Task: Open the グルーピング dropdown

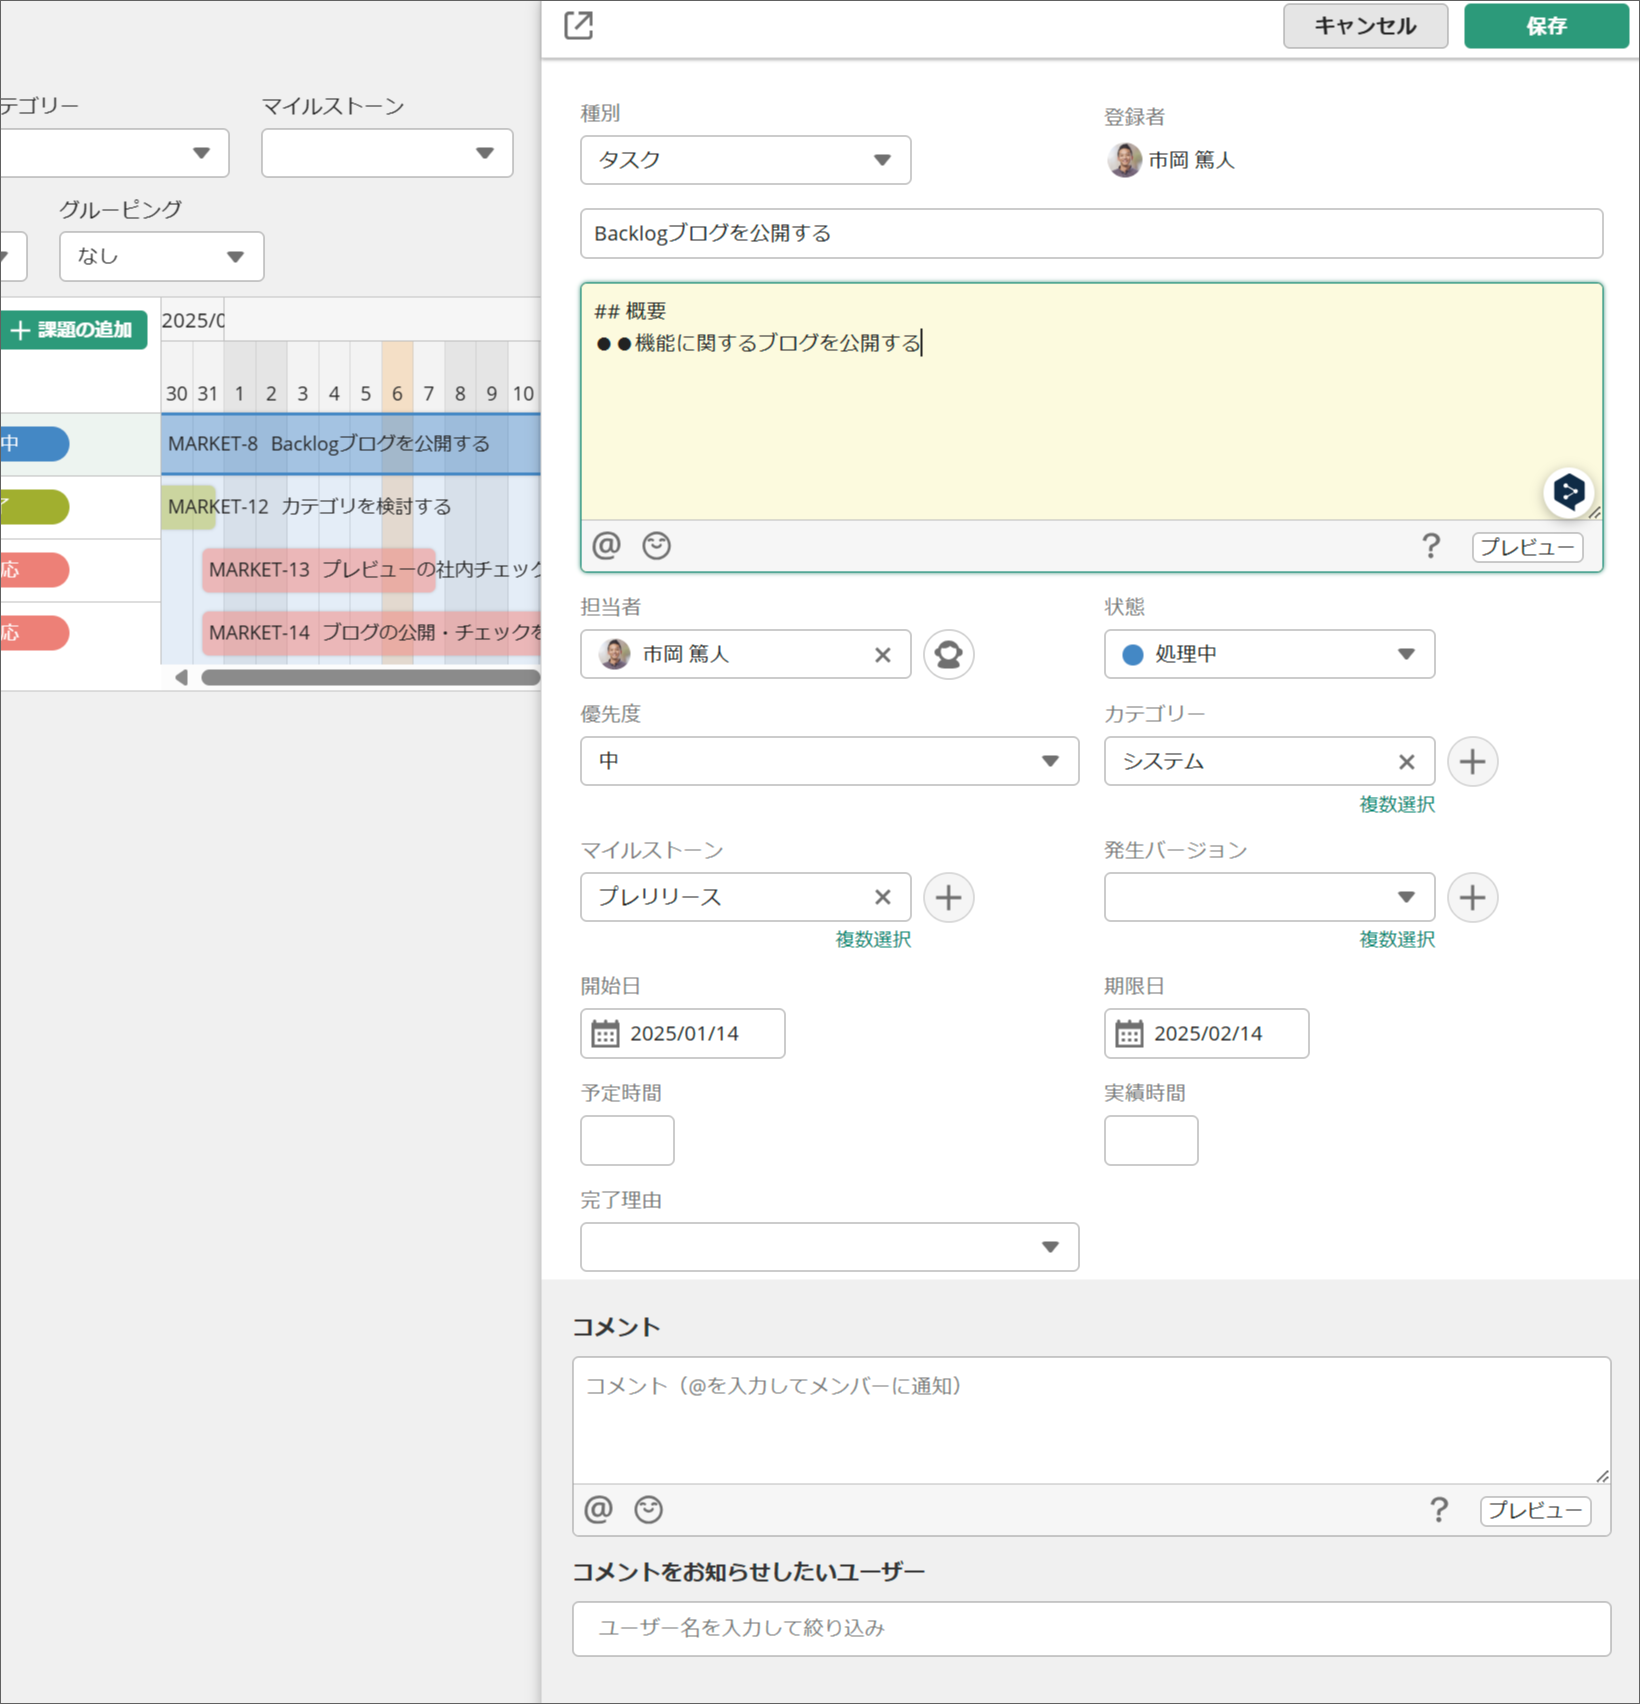Action: [x=162, y=257]
